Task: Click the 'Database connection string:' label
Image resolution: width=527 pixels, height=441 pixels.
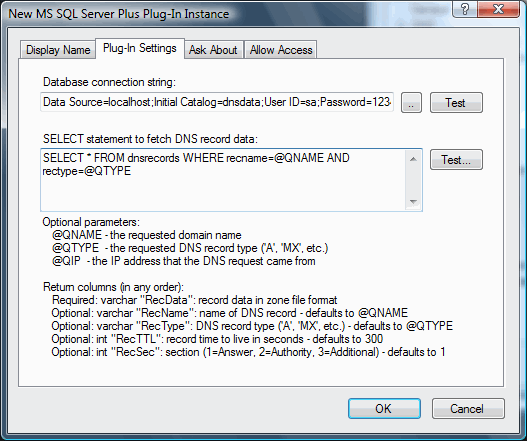Action: point(109,82)
